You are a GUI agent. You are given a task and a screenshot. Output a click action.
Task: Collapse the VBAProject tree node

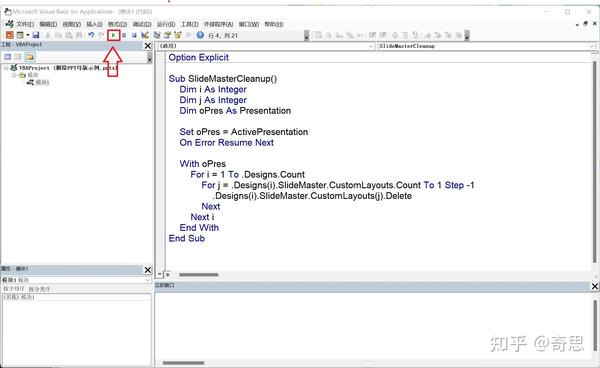pyautogui.click(x=6, y=68)
